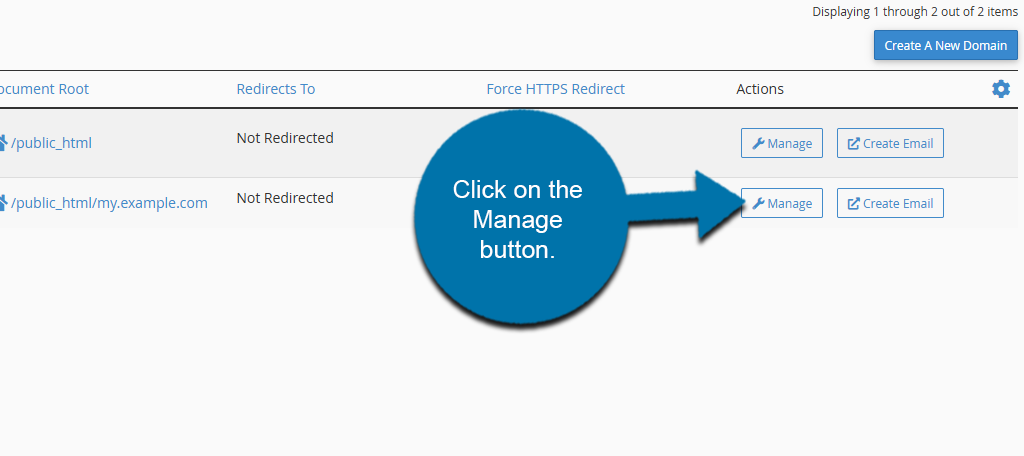Viewport: 1024px width, 456px height.
Task: Sort by the Force HTTPS Redirect column
Action: [x=555, y=89]
